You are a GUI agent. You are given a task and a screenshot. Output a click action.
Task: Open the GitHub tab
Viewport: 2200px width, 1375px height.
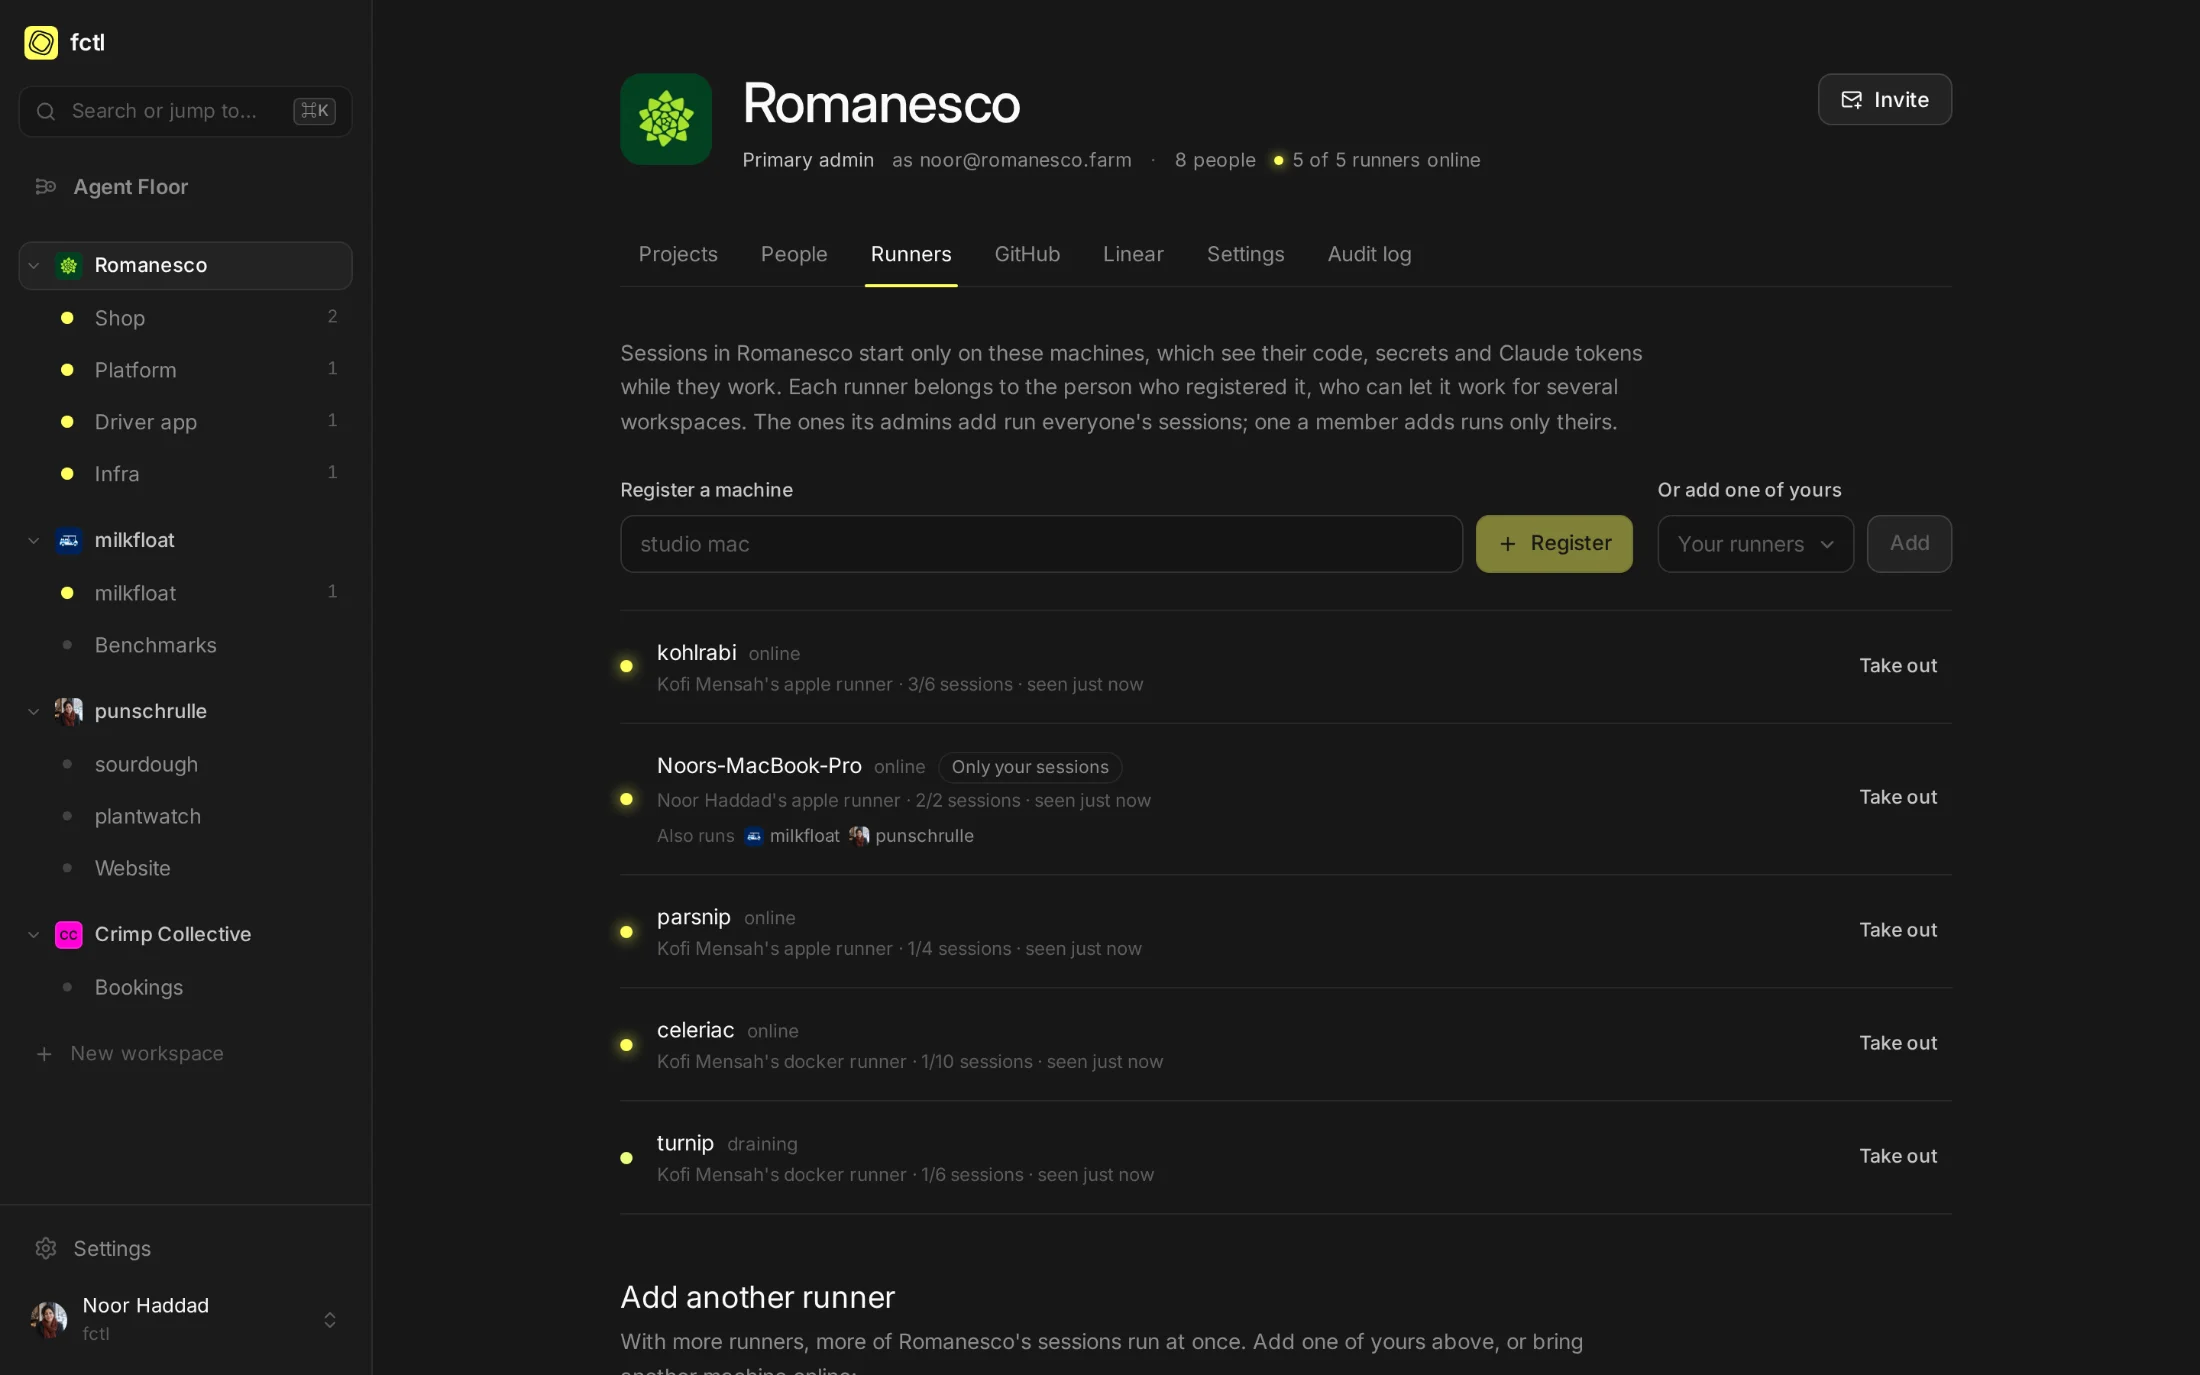click(x=1027, y=254)
